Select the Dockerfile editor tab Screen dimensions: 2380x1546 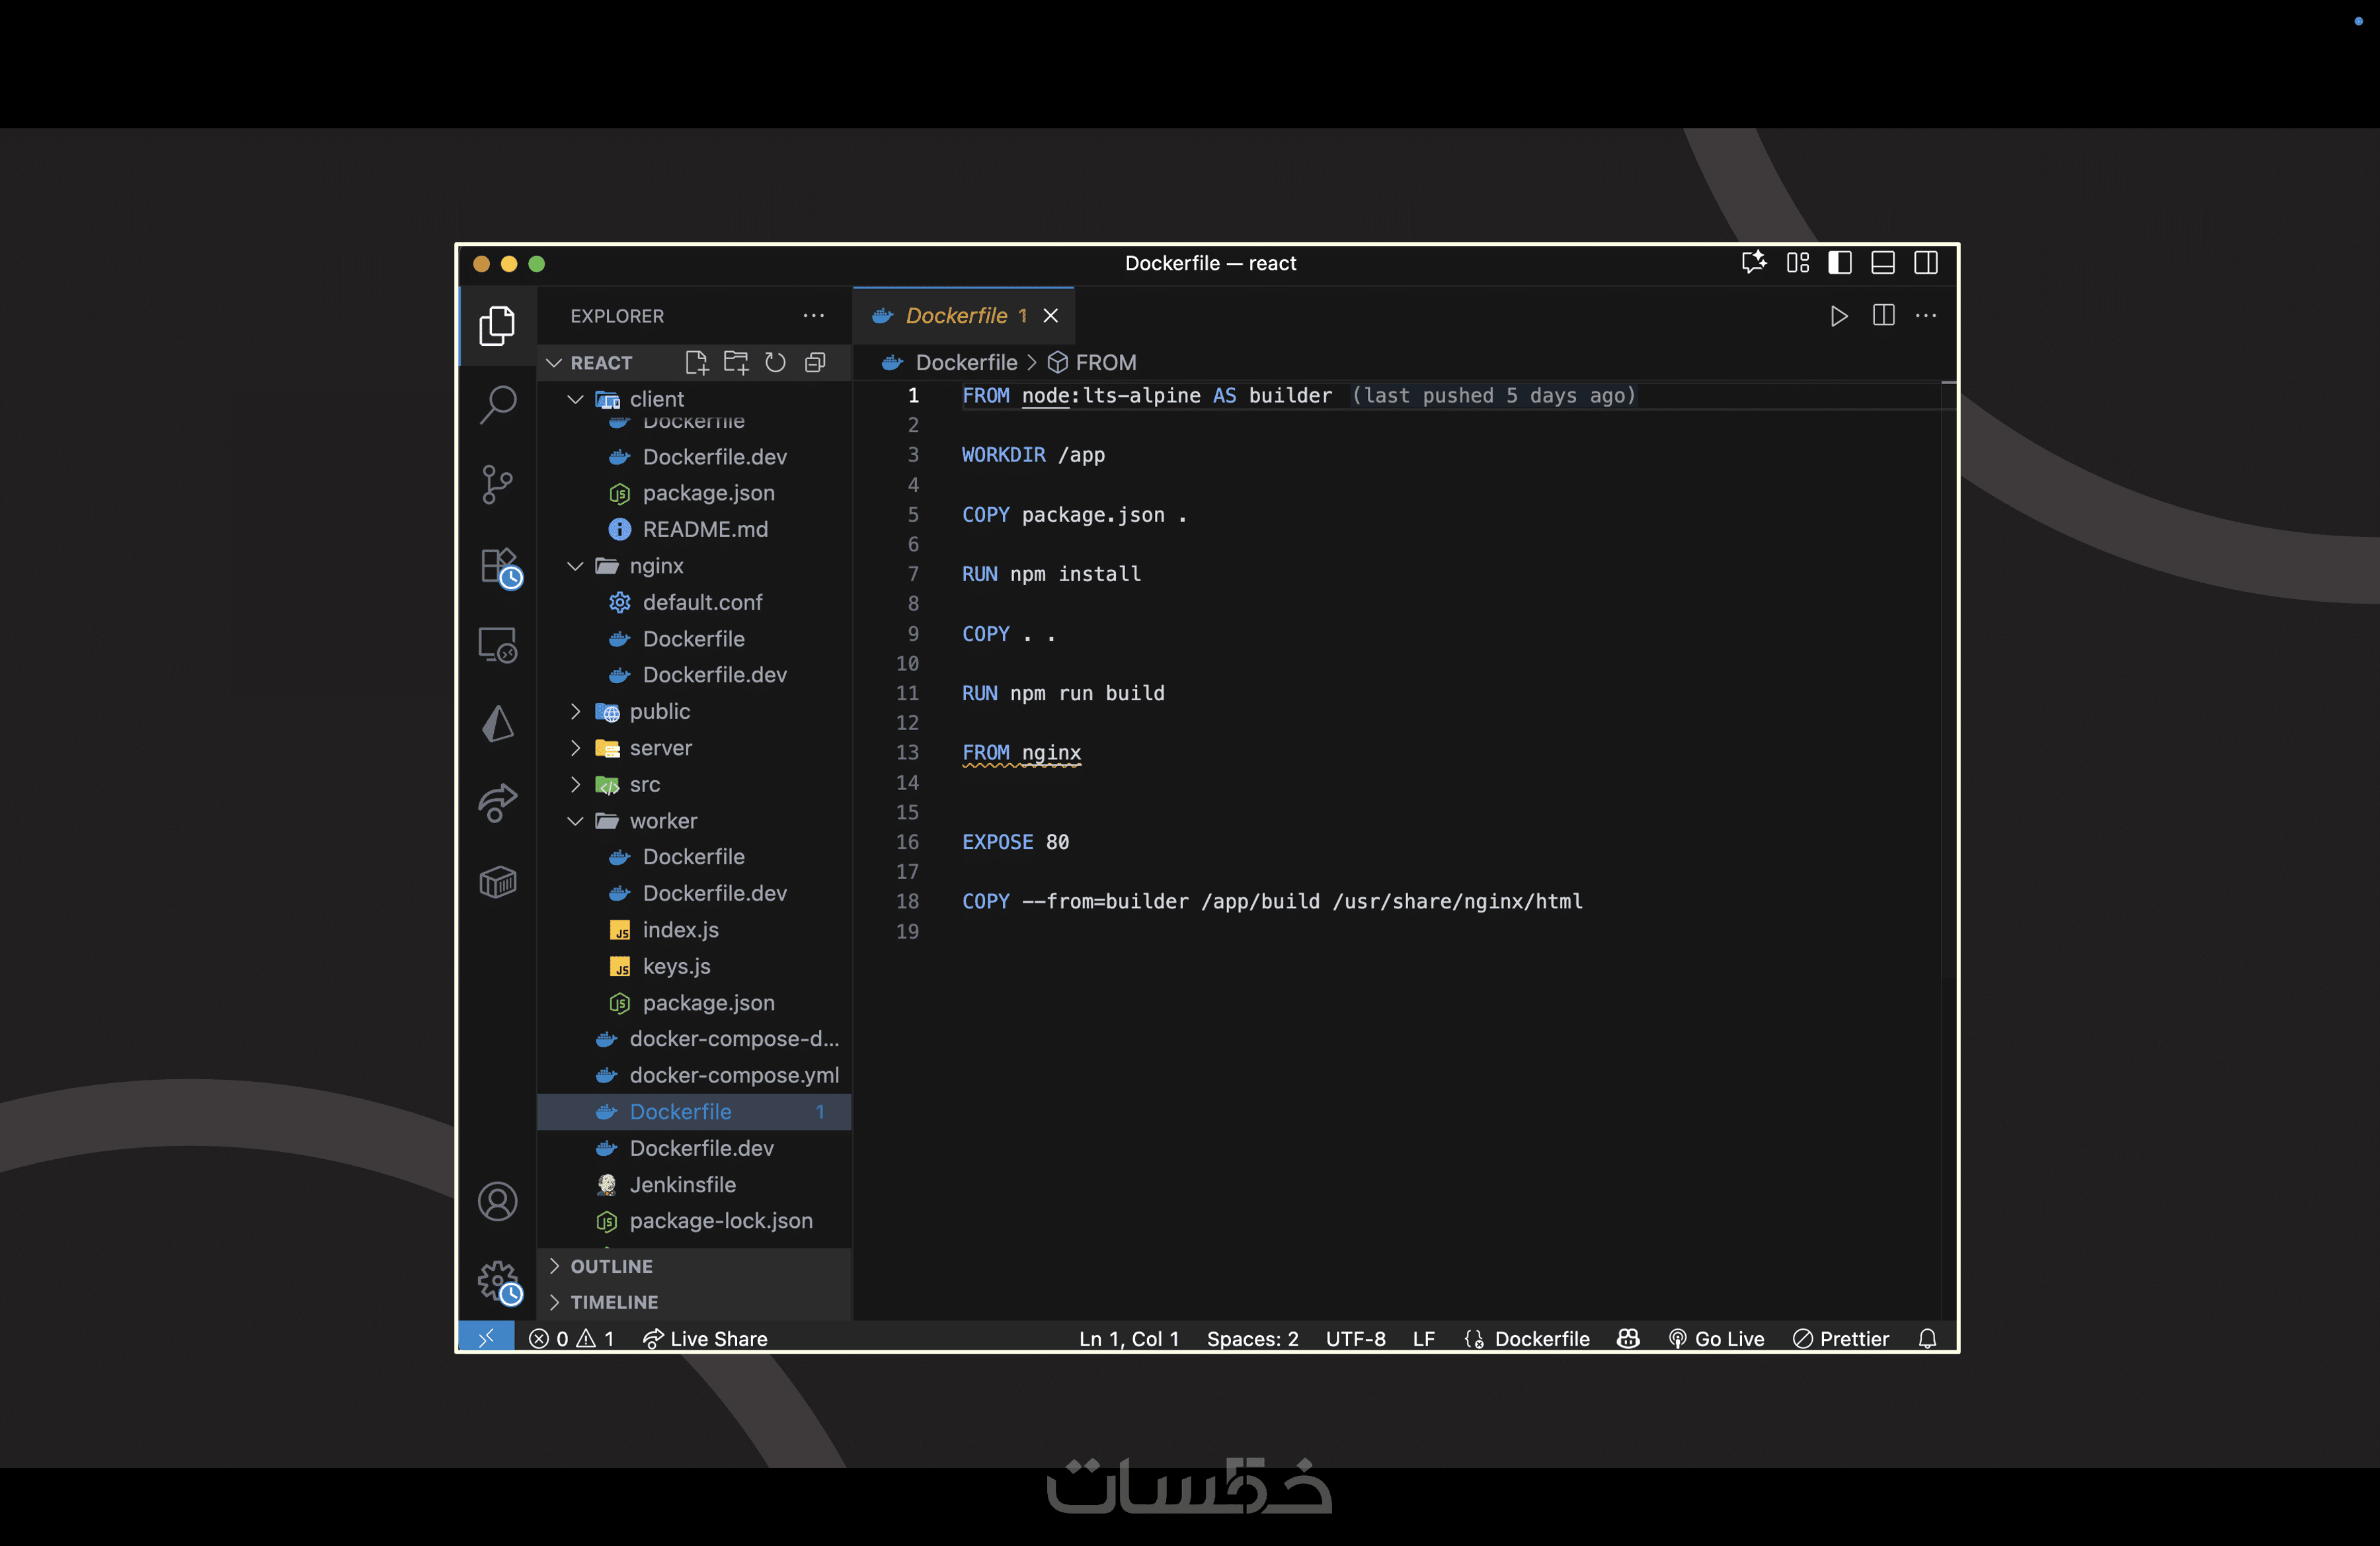956,316
